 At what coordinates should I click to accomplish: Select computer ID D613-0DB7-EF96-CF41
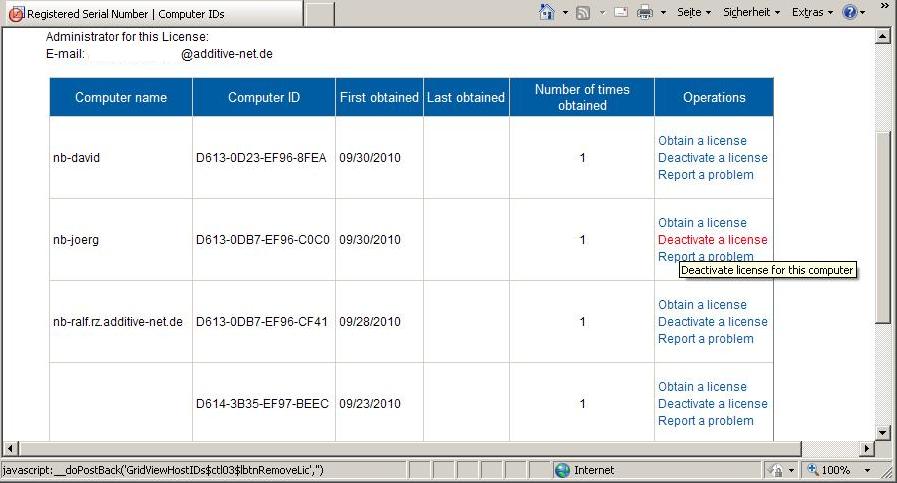[x=261, y=322]
